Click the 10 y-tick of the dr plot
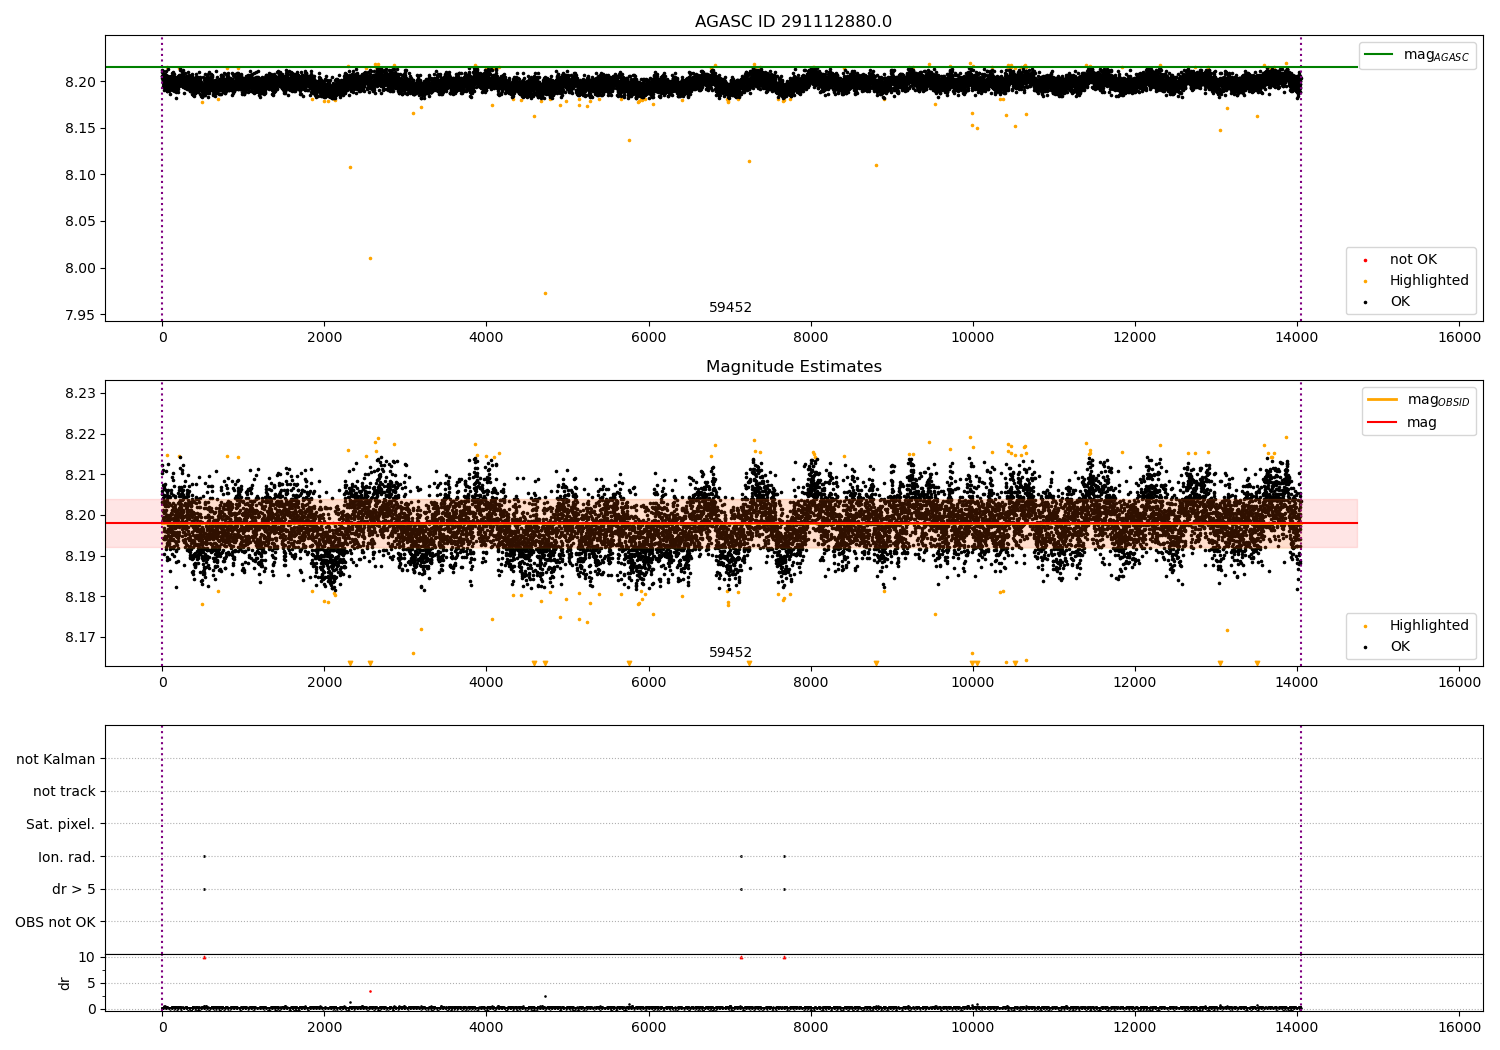The image size is (1500, 1050). [x=87, y=957]
